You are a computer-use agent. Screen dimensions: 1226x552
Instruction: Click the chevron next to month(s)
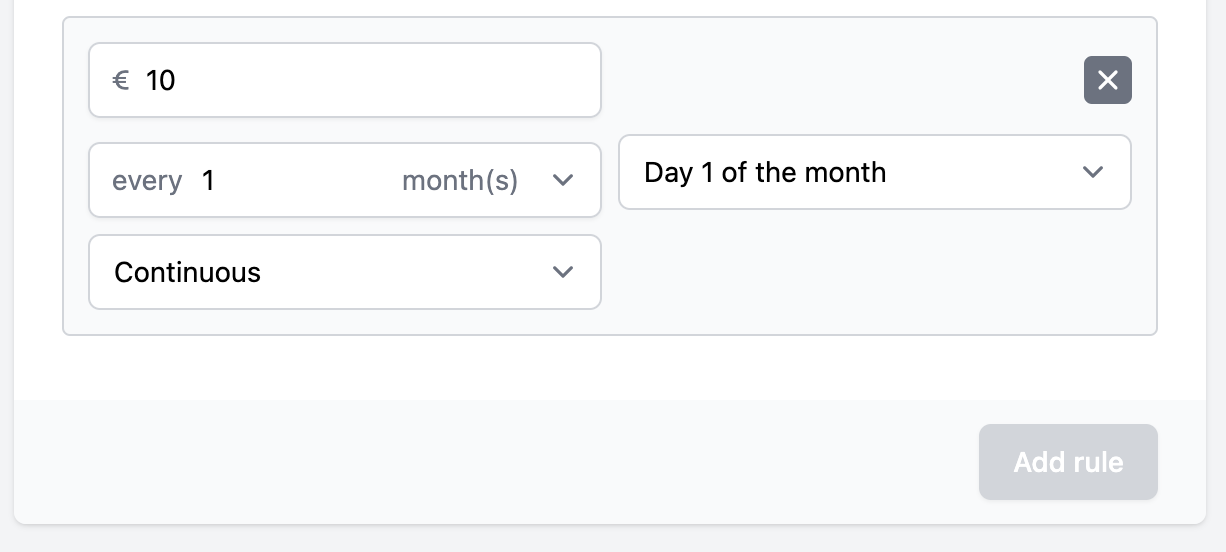pos(563,180)
